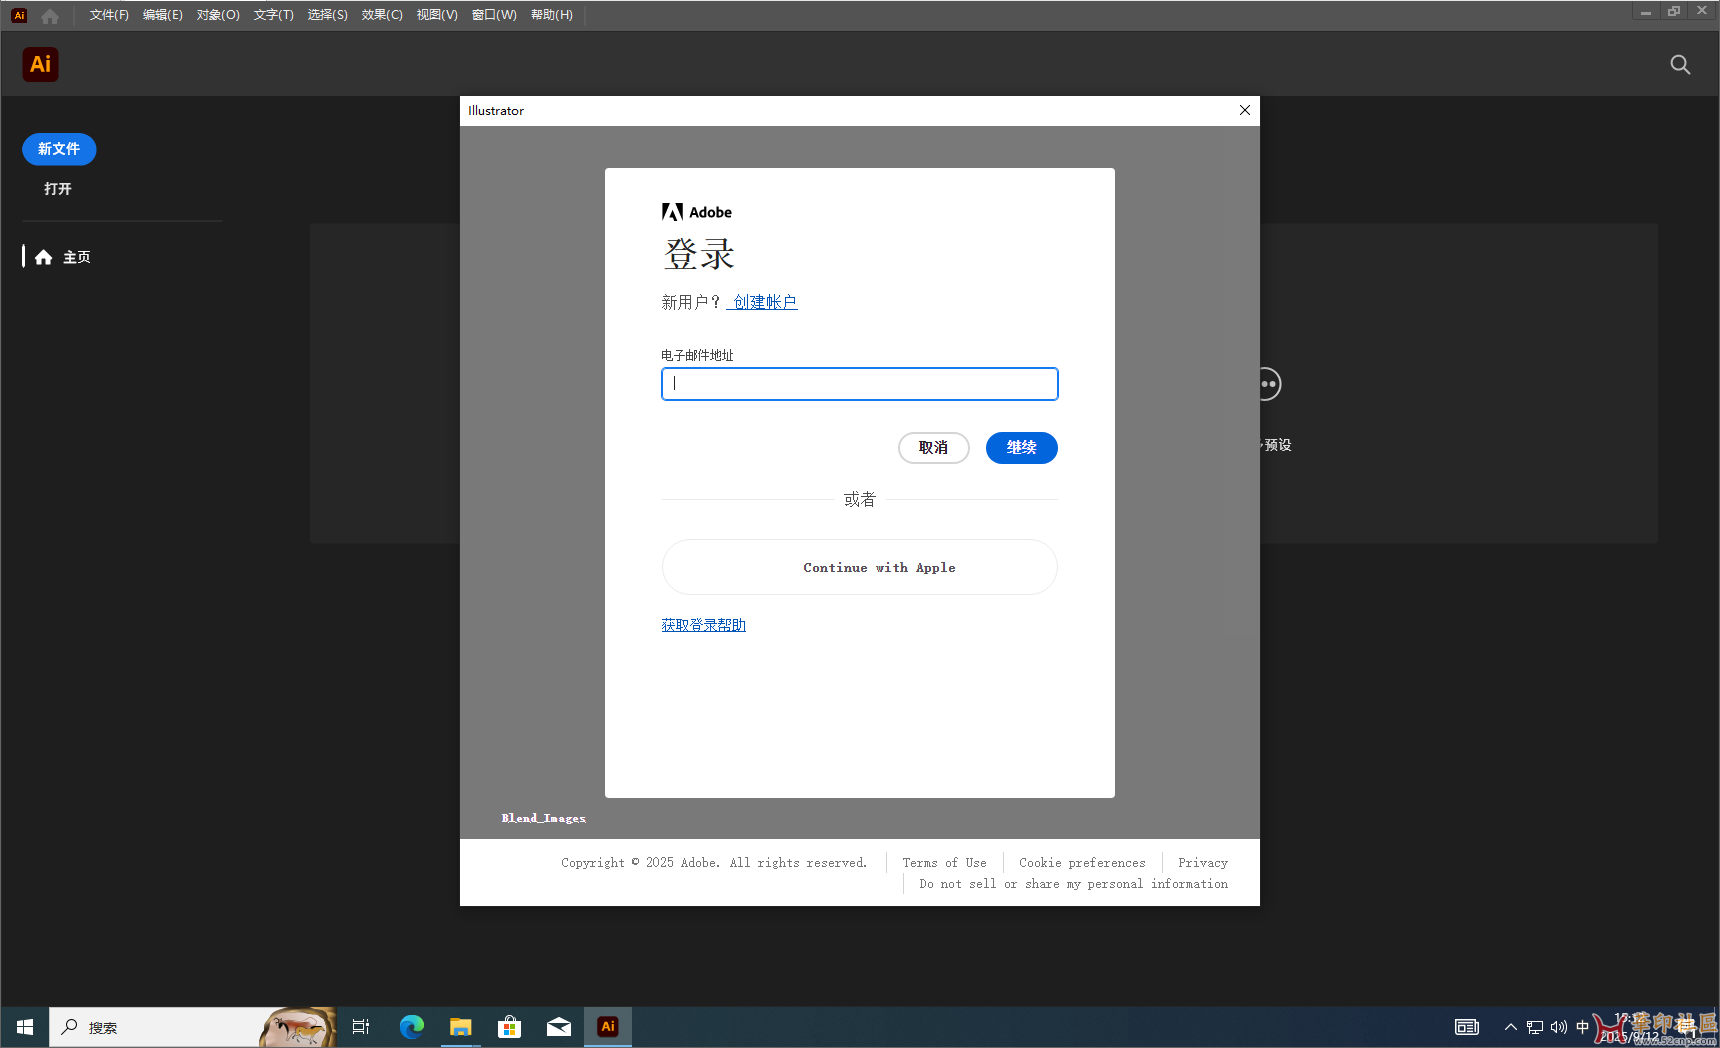Click Illustrator taskbar icon
Image resolution: width=1720 pixels, height=1048 pixels.
pyautogui.click(x=608, y=1027)
